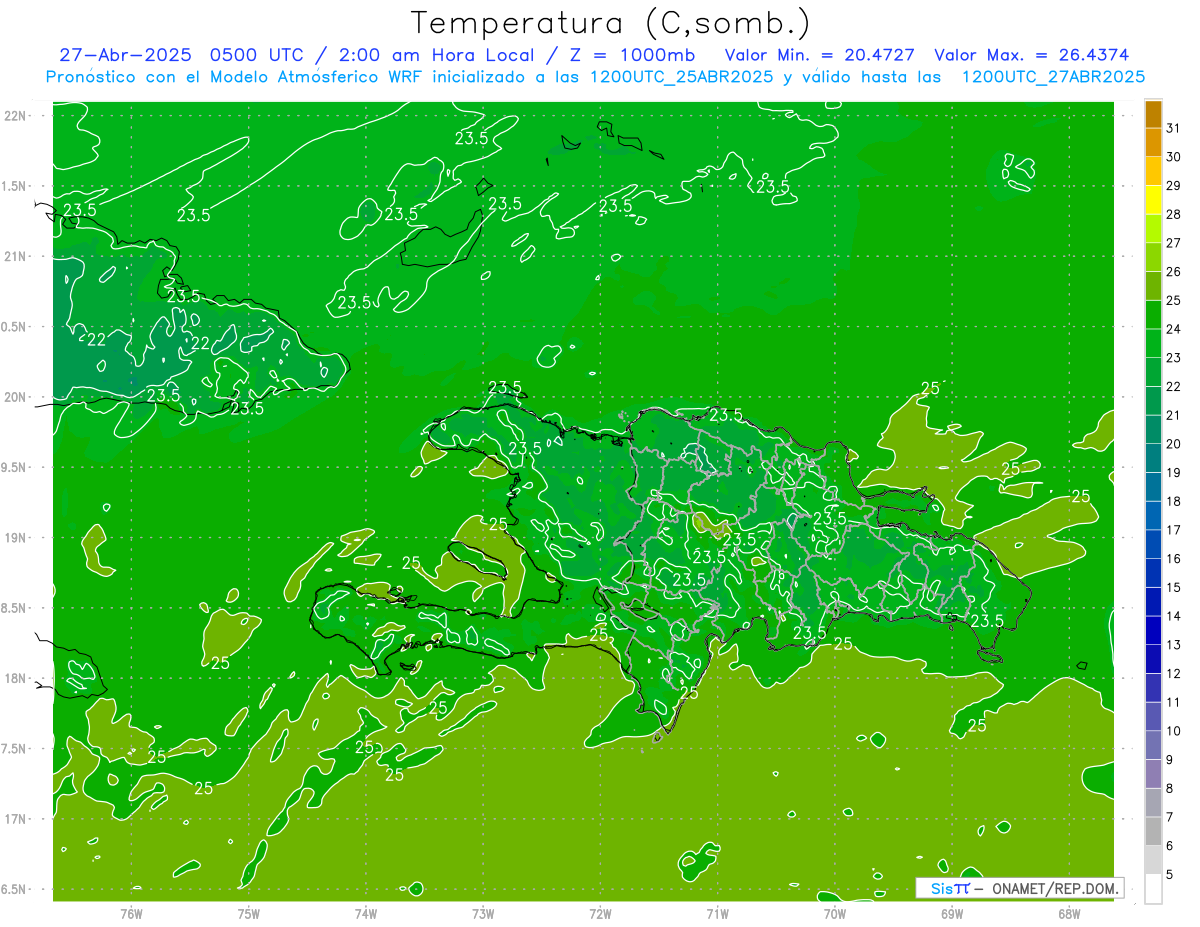The width and height of the screenshot is (1200, 927).
Task: Pick the yellow color bar segment between 28 and 29
Action: (1153, 200)
